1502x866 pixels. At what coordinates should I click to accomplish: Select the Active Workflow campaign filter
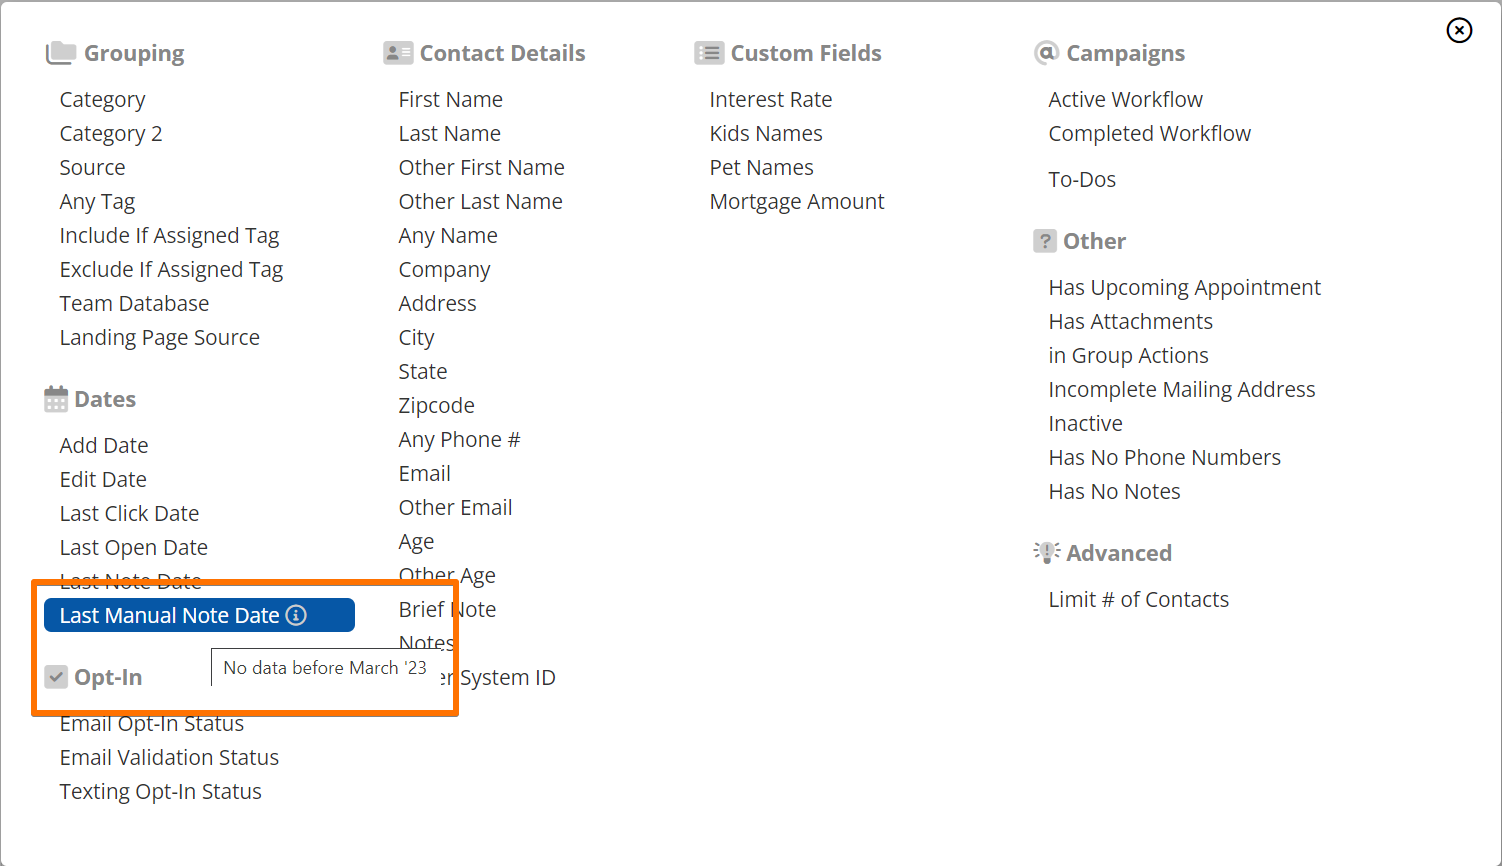pos(1125,99)
